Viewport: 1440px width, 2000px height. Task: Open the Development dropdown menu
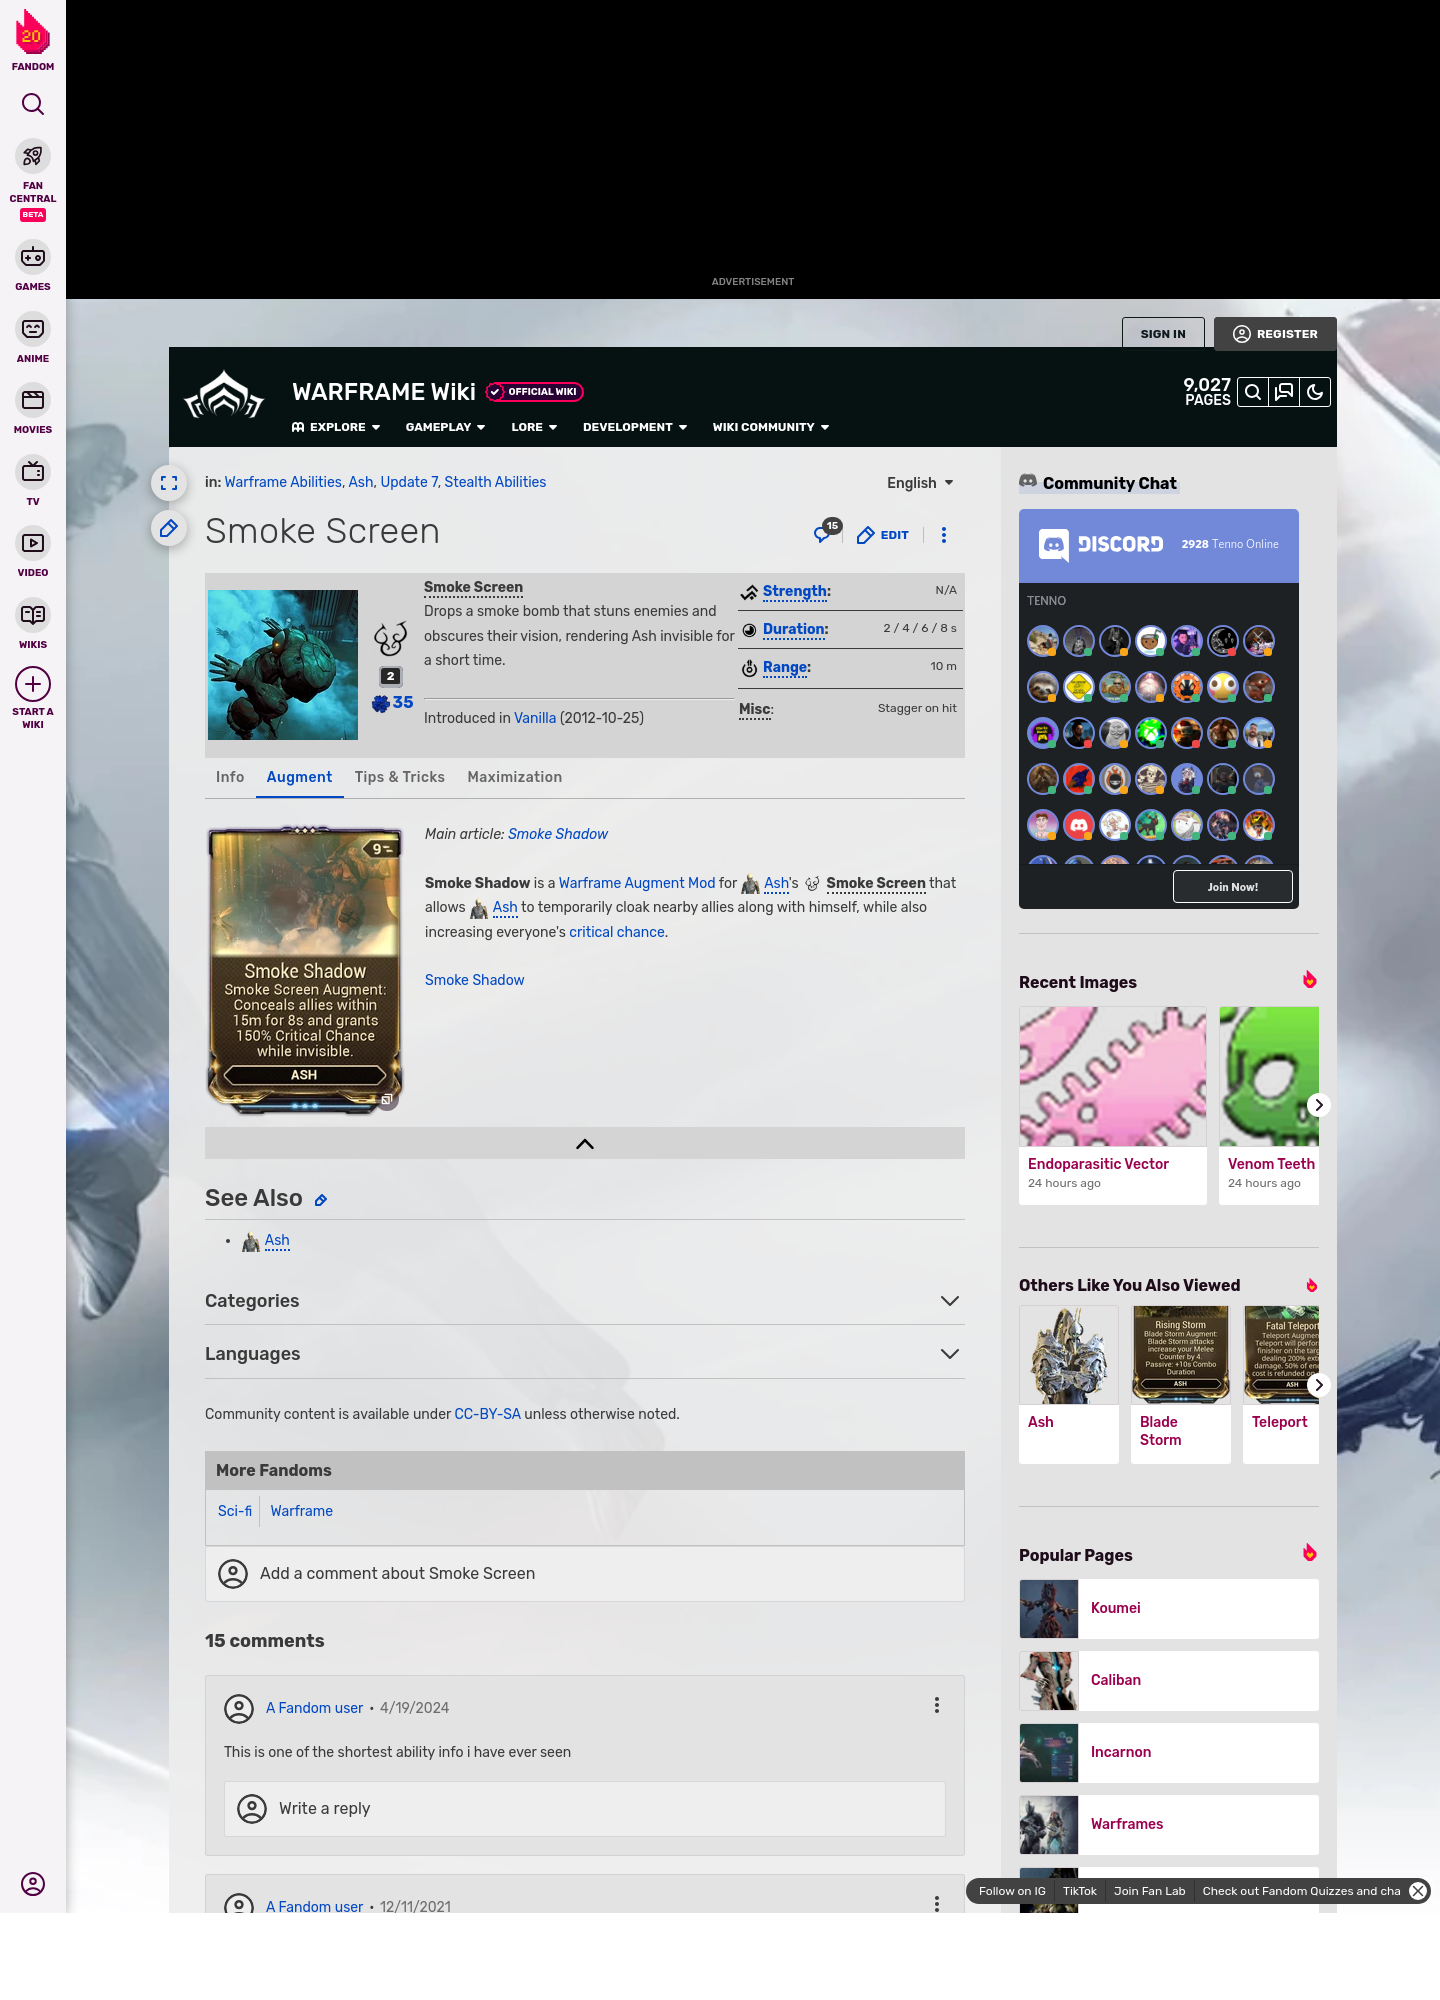635,427
